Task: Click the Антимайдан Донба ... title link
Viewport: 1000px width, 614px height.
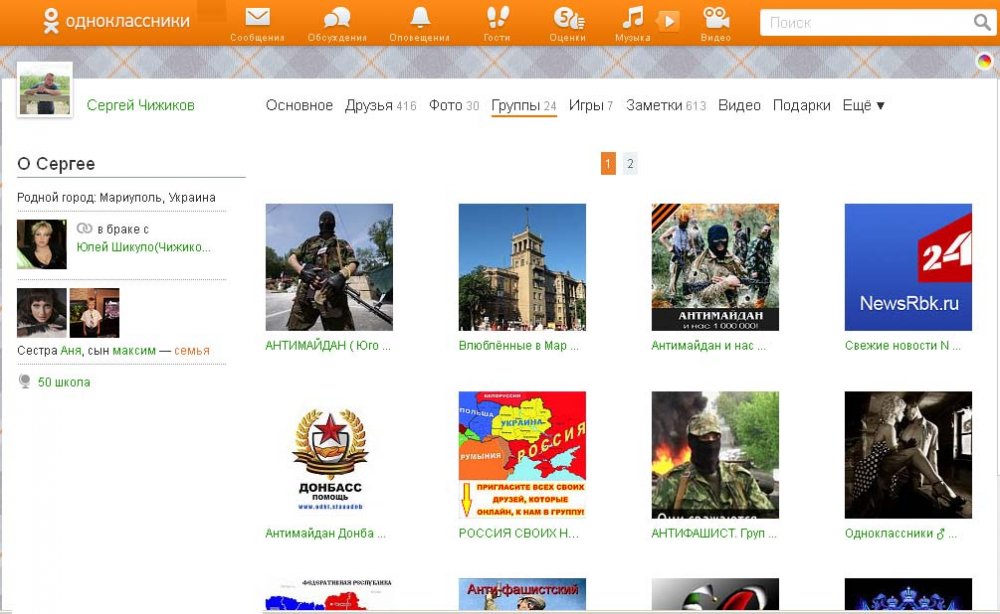Action: coord(325,534)
